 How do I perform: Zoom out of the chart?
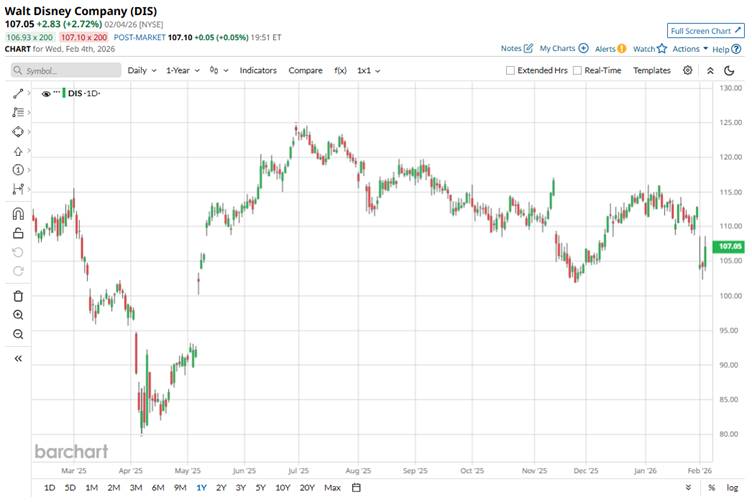18,334
